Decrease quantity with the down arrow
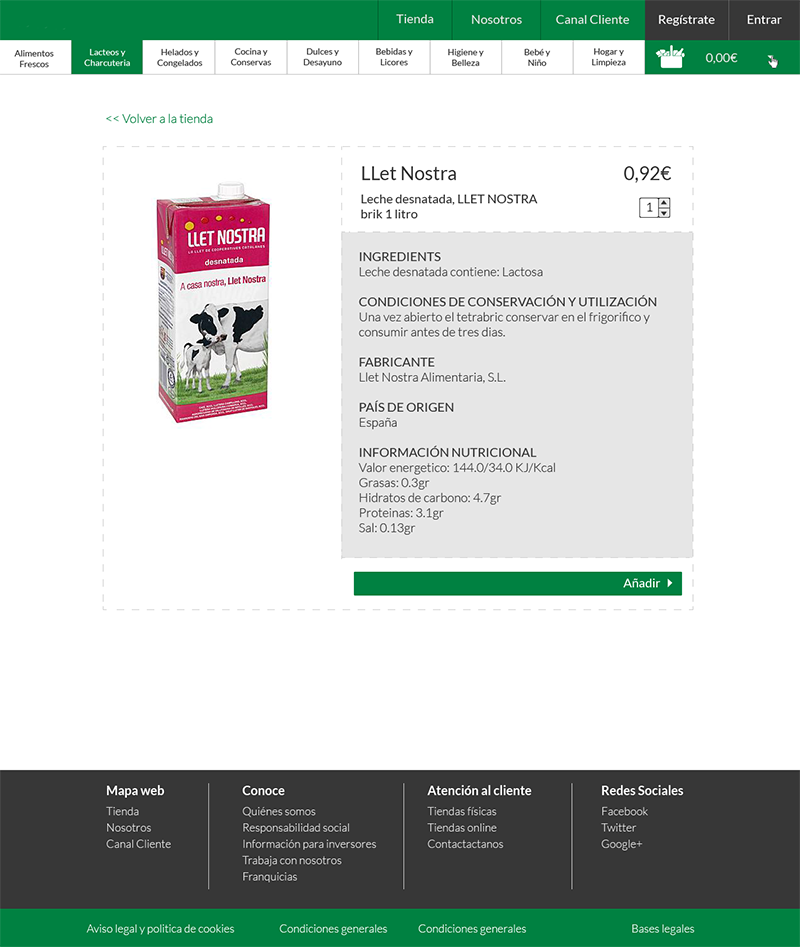 tap(664, 213)
